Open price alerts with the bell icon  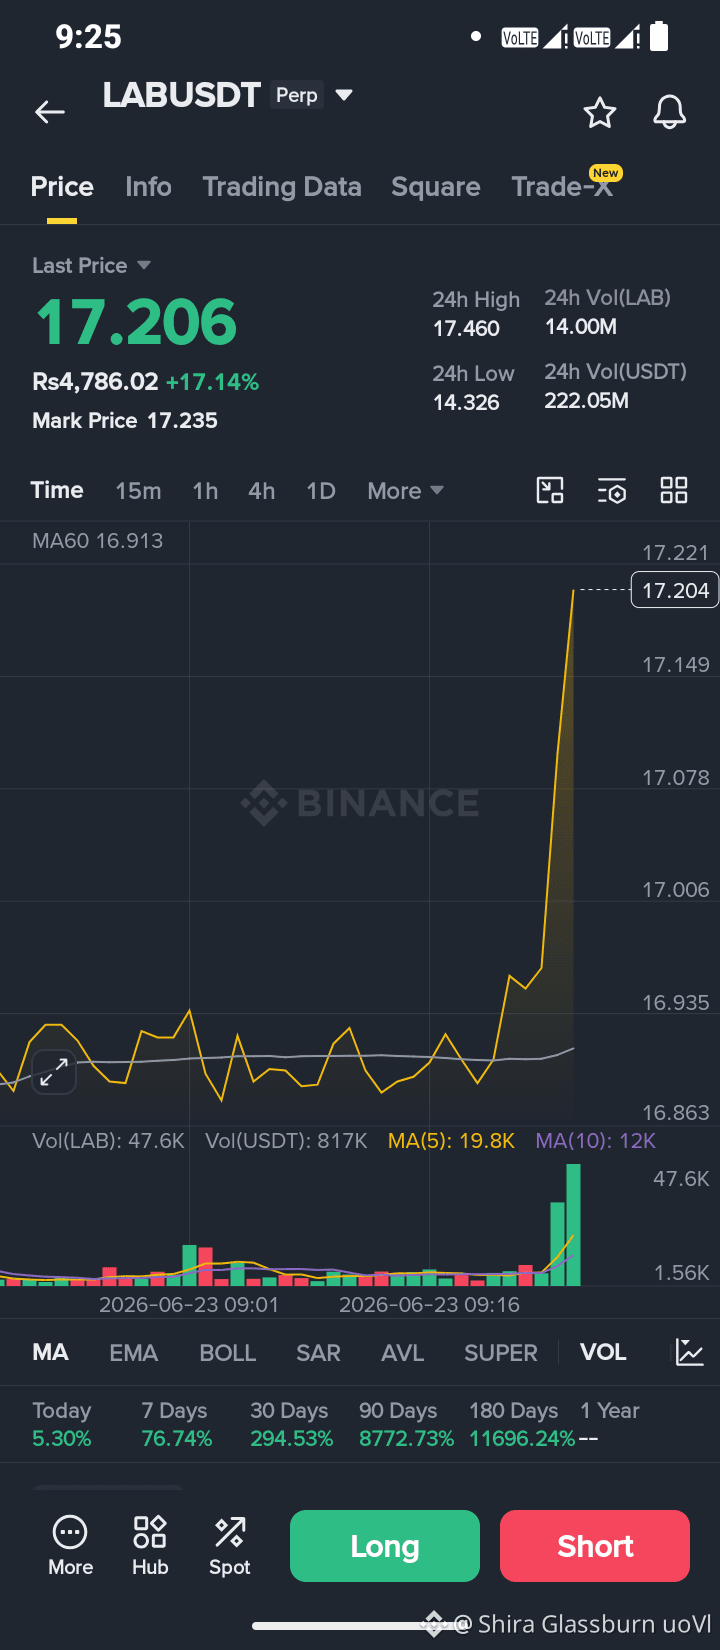pos(670,112)
